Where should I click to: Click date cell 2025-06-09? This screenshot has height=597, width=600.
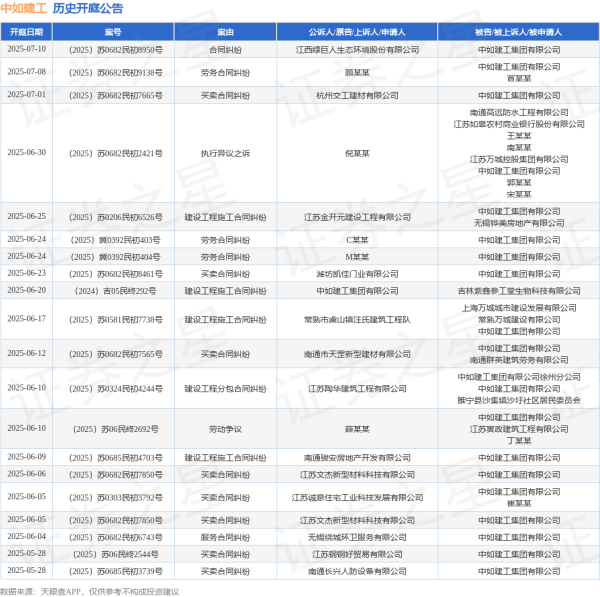tap(26, 457)
